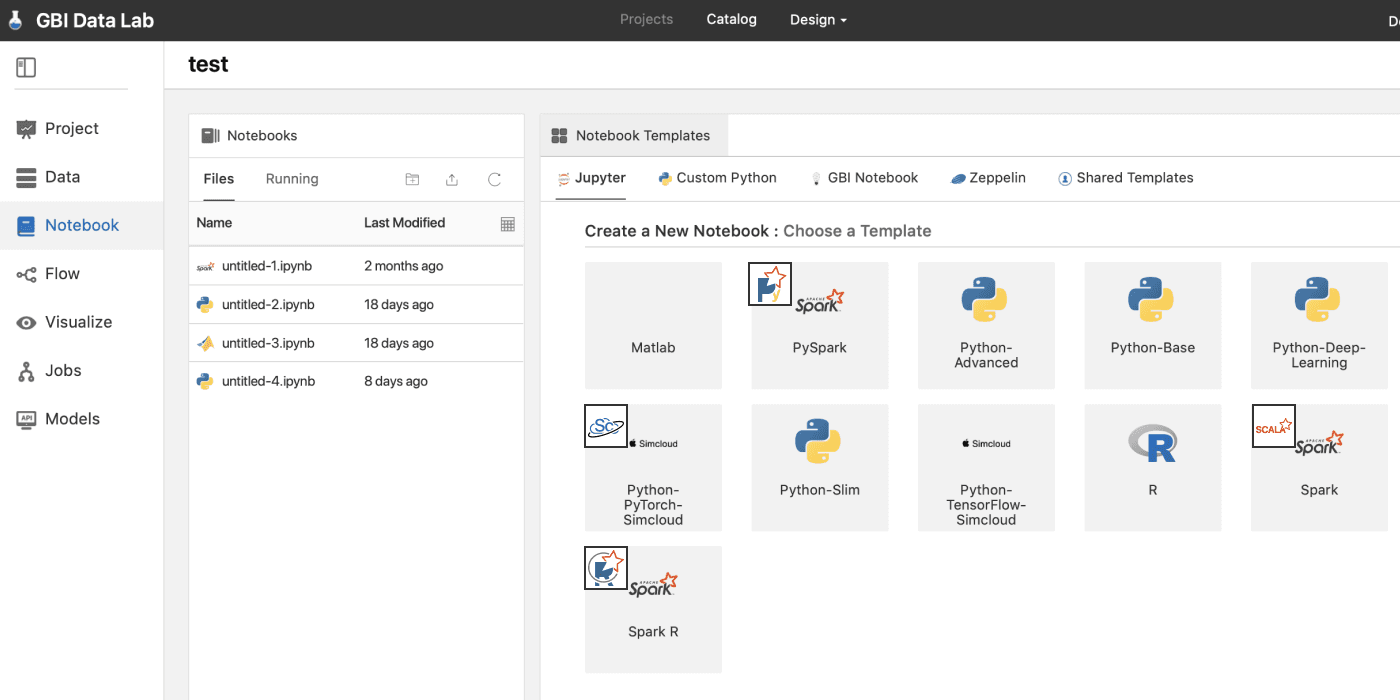Screen dimensions: 1400x700
Task: Choose the PySpark notebook template
Action: tap(820, 325)
